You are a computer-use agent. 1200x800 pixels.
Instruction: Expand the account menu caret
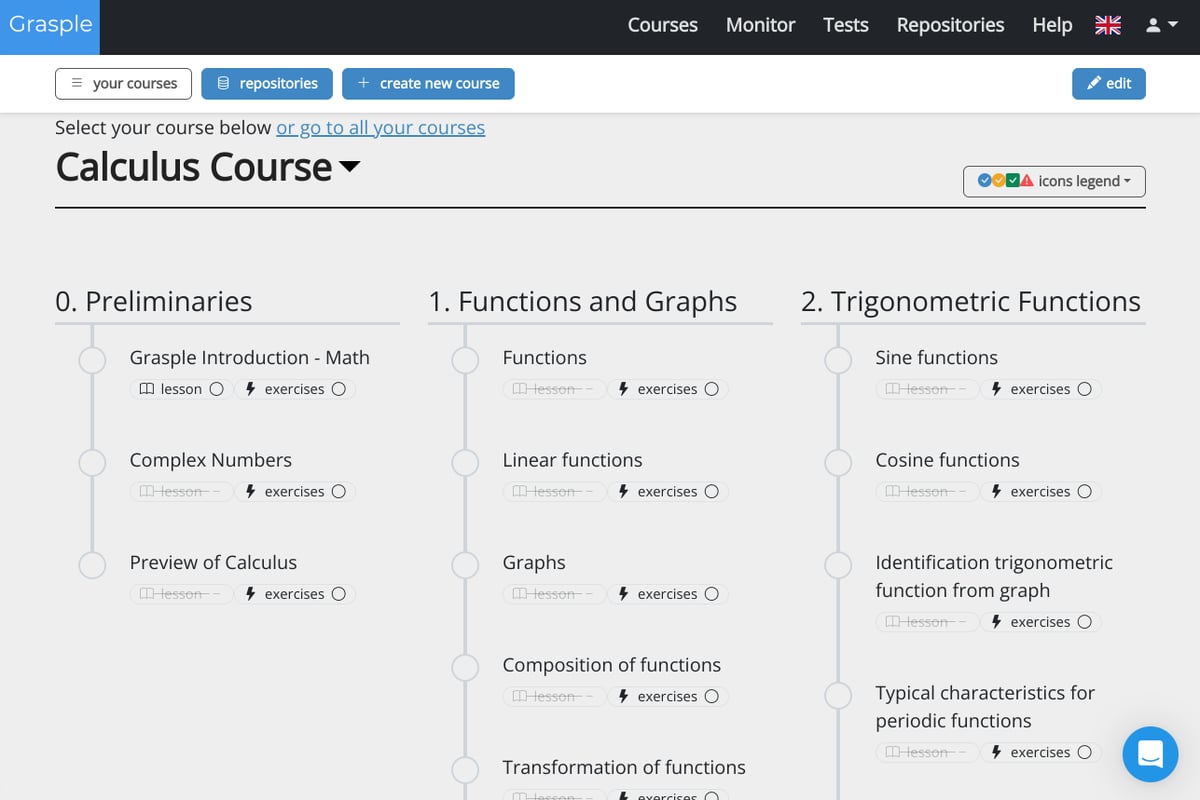click(1172, 26)
